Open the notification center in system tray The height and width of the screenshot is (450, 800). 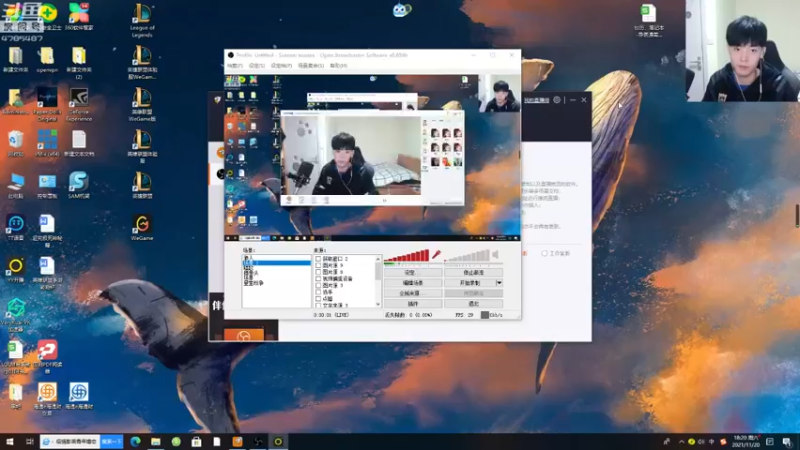(787, 441)
